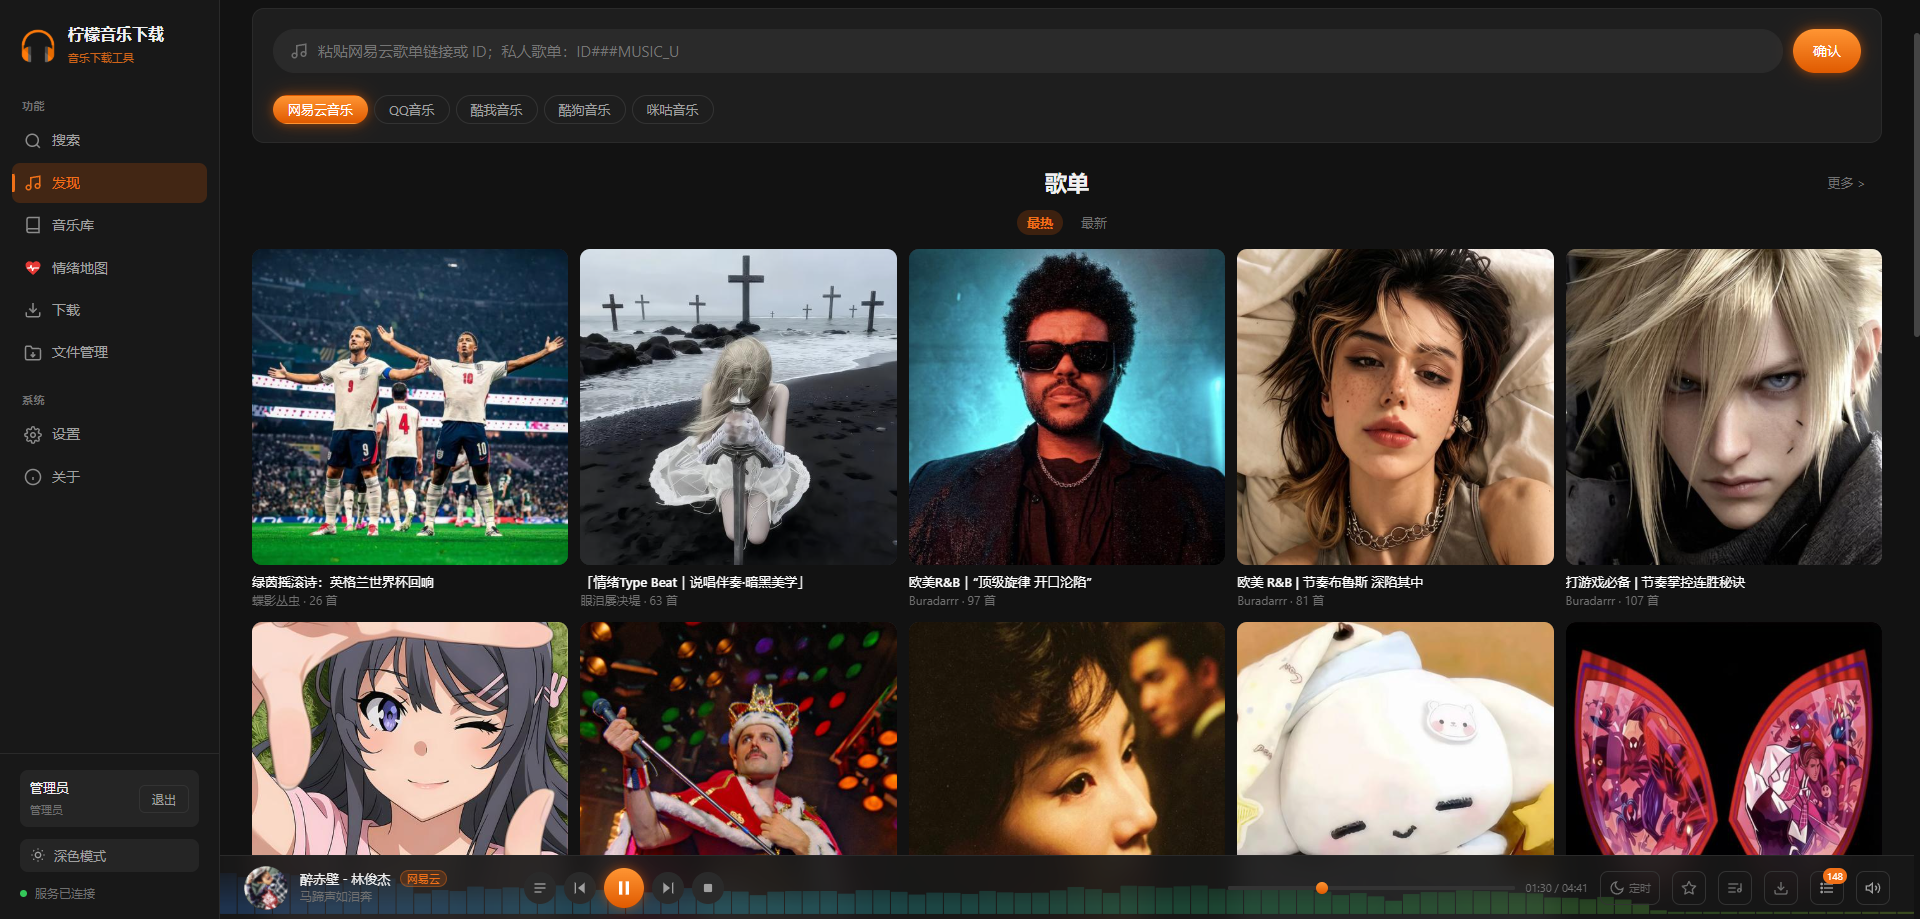Mute the volume with the speaker icon
The width and height of the screenshot is (1920, 919).
point(1873,888)
